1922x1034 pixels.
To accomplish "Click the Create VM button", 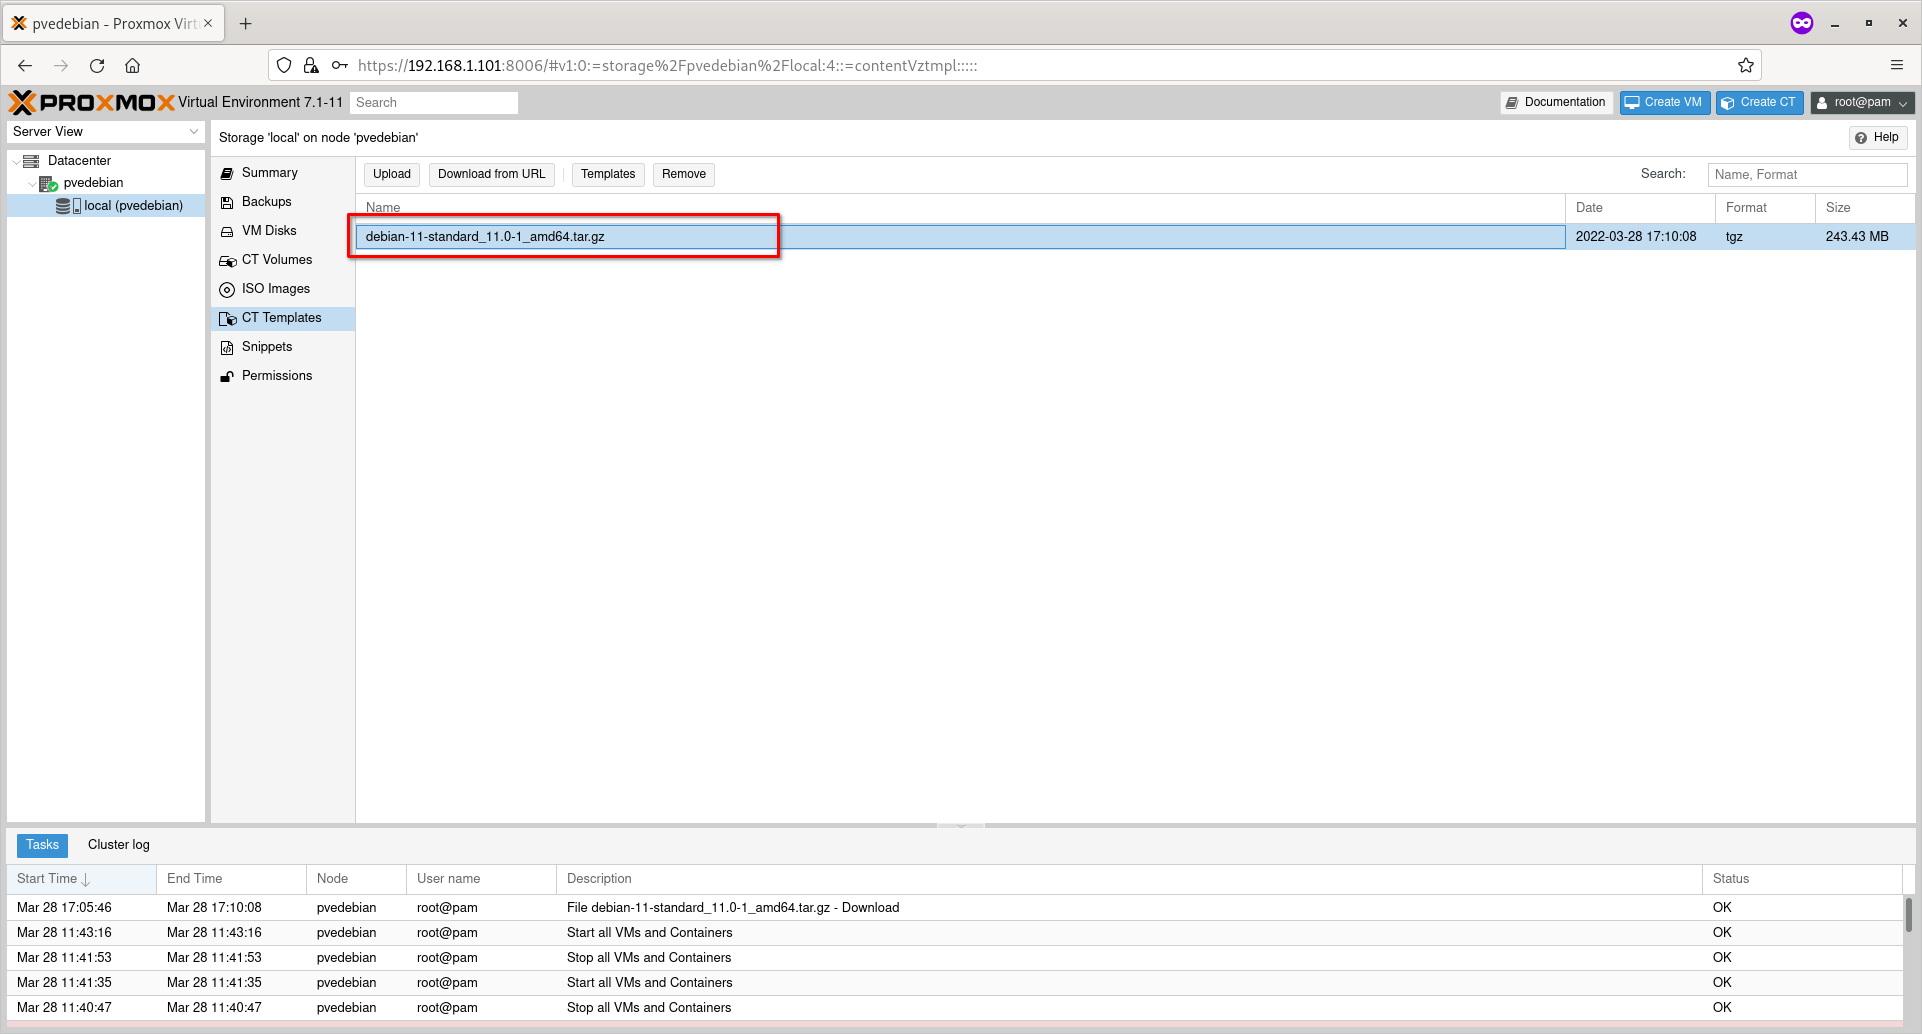I will (1664, 103).
